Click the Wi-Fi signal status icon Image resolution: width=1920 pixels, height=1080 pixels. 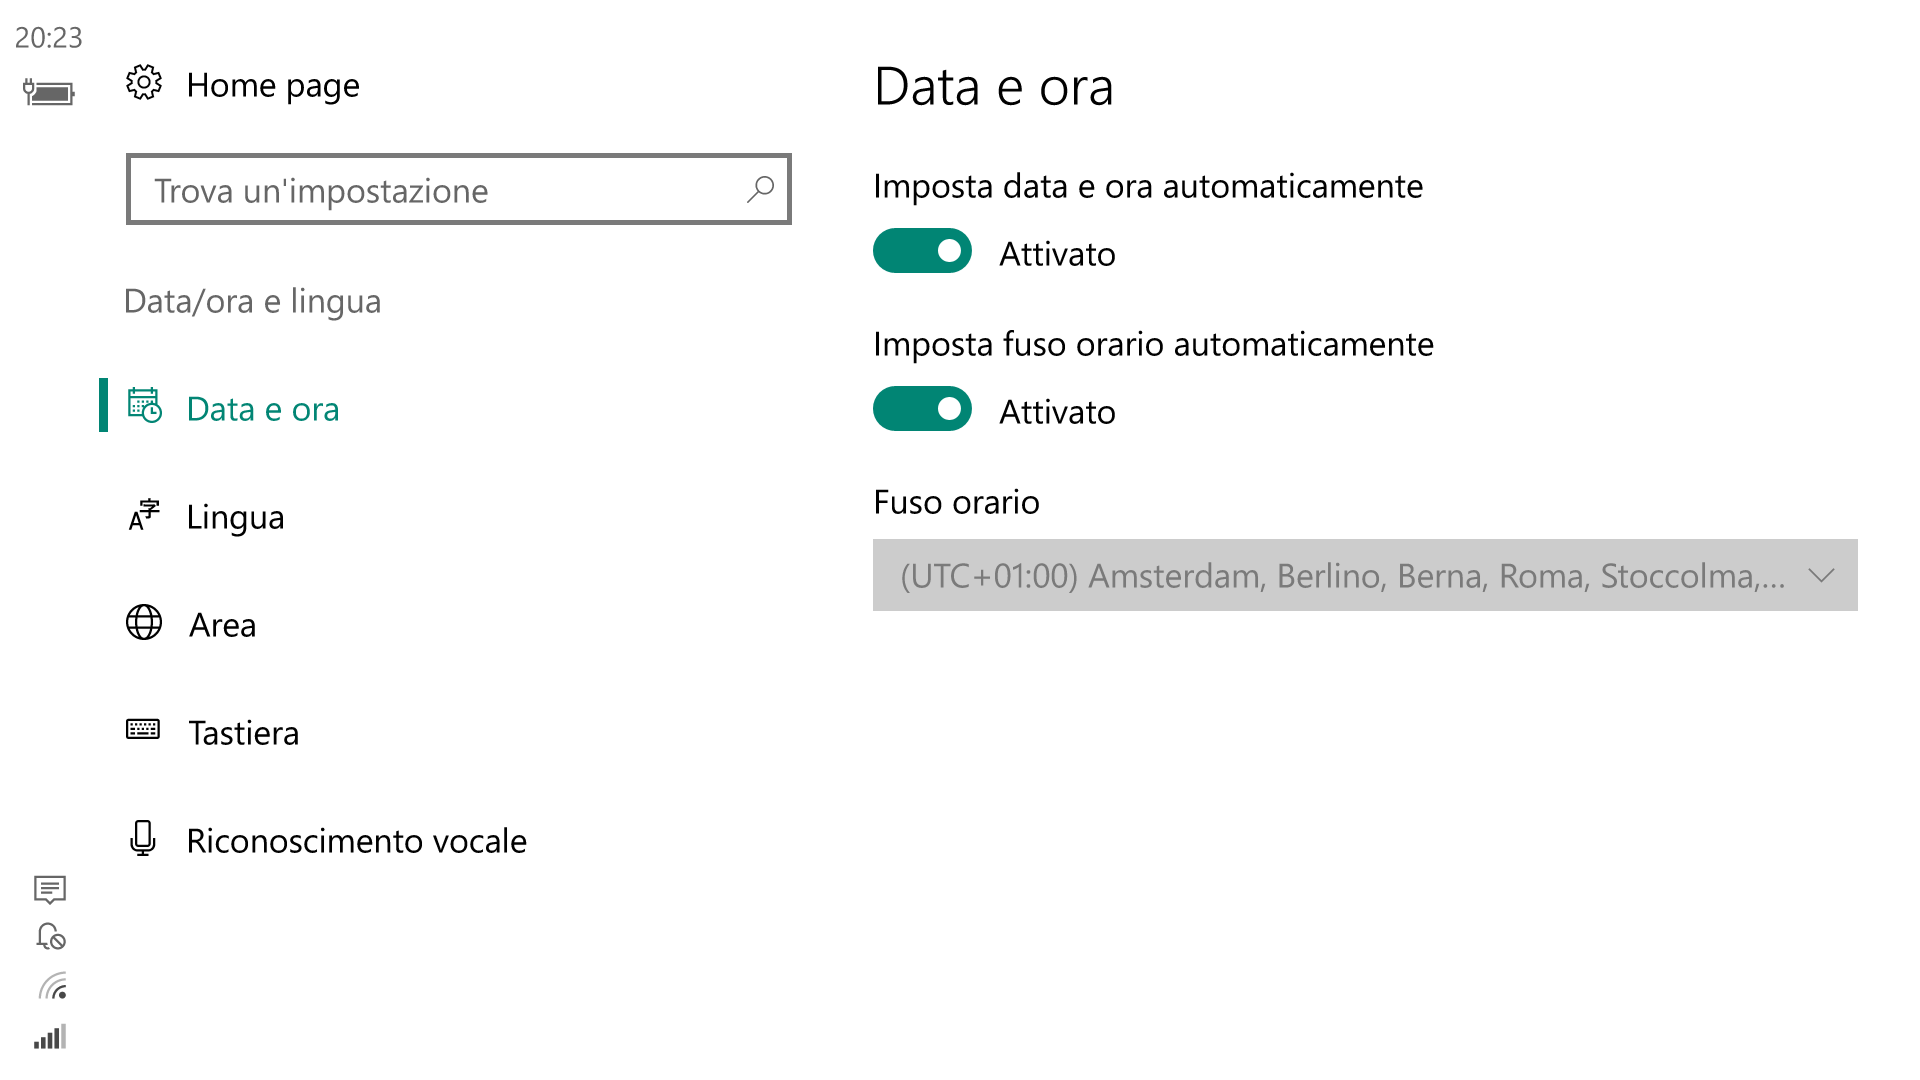(x=53, y=986)
